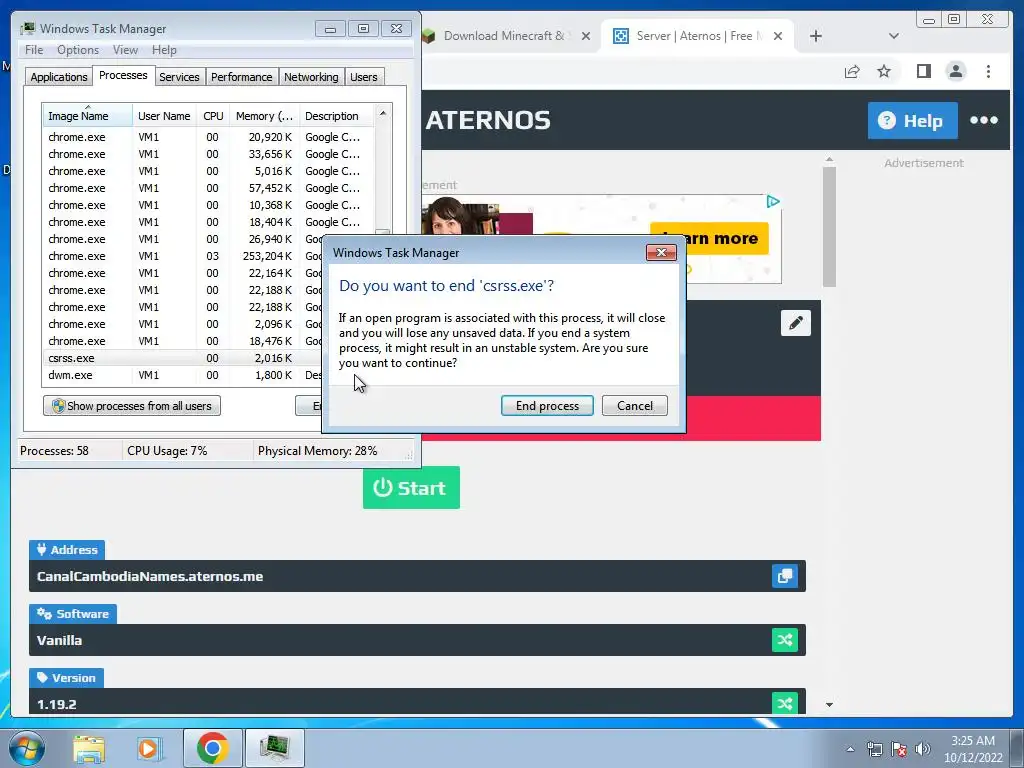Click the Learn more ad button

tap(709, 238)
